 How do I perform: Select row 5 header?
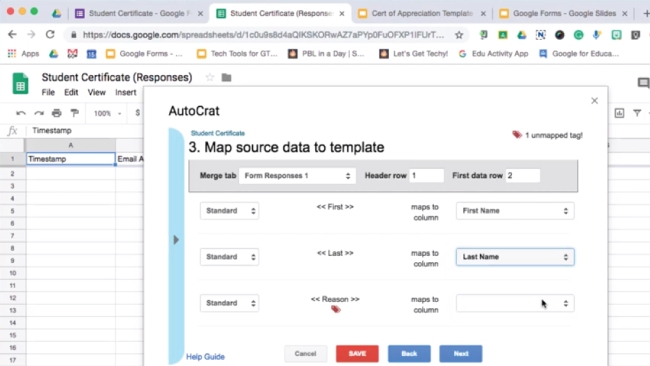click(x=12, y=211)
